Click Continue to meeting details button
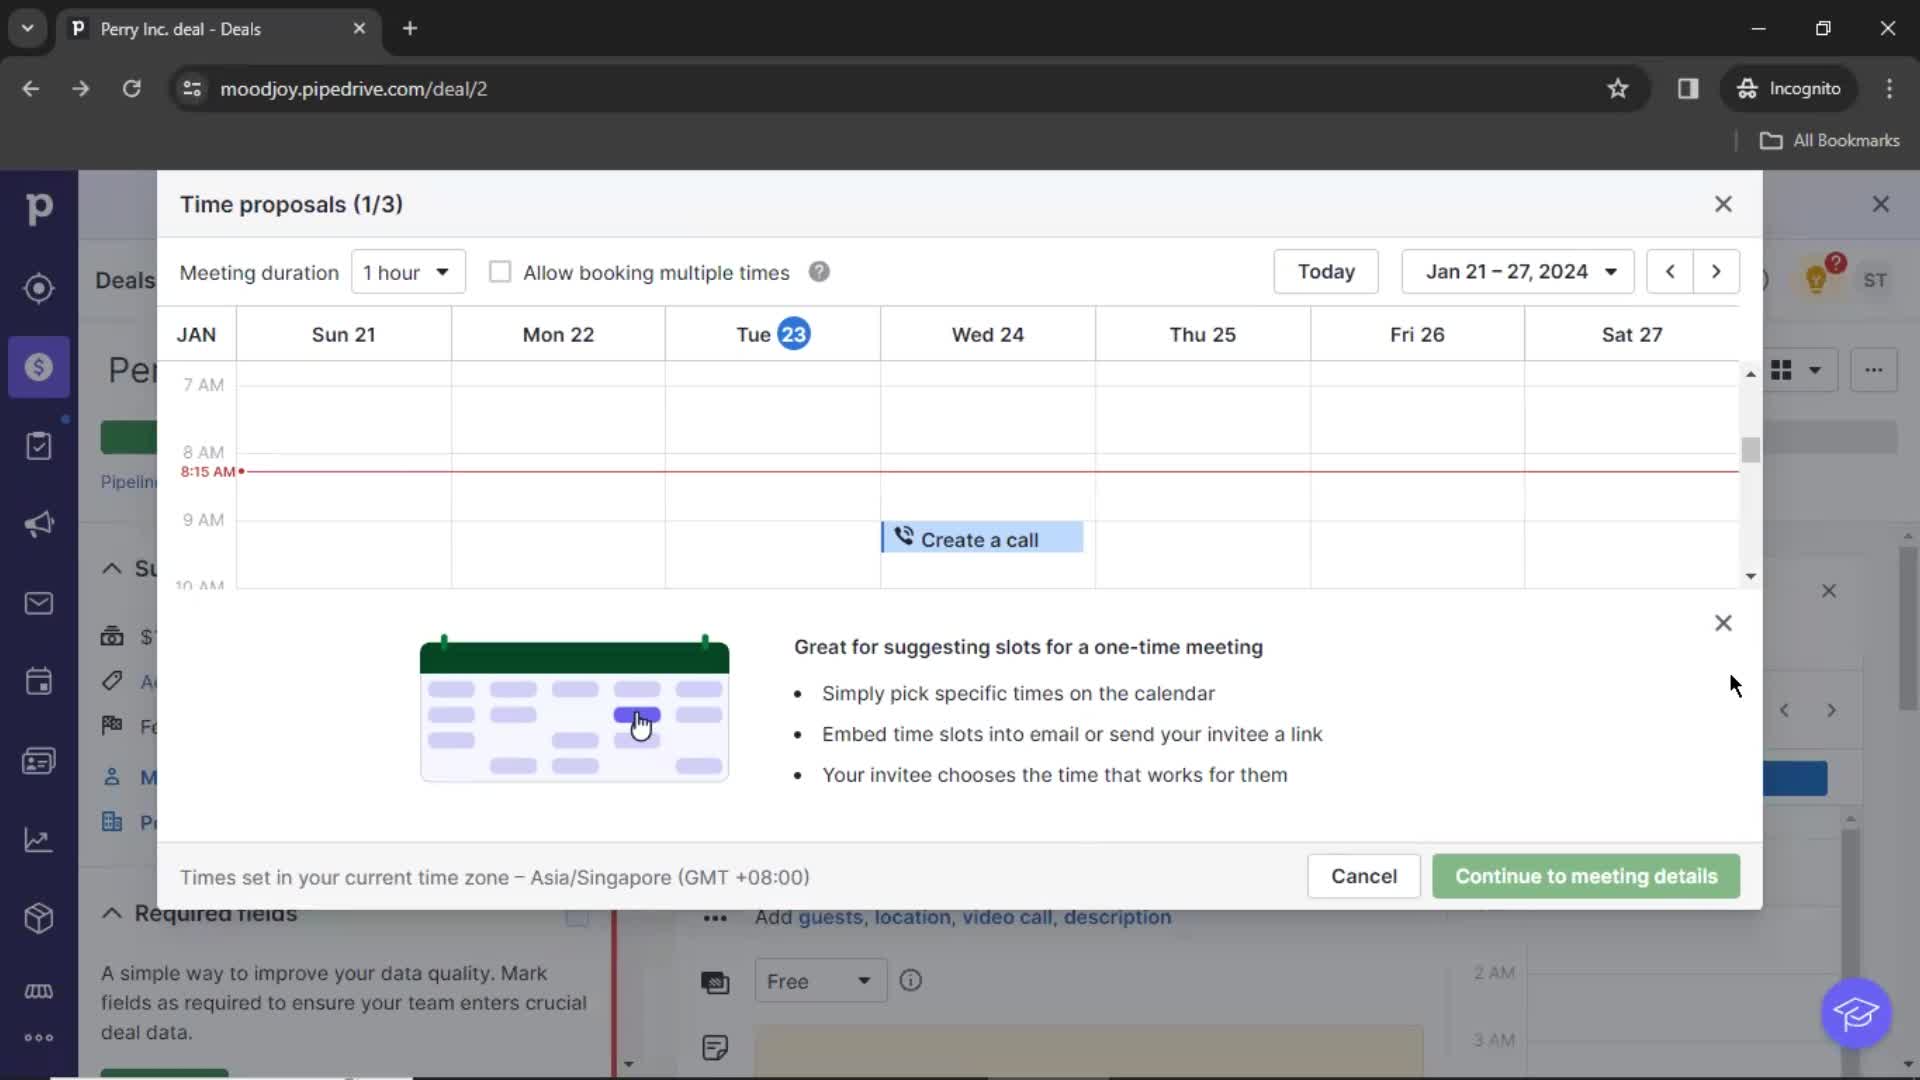The width and height of the screenshot is (1920, 1080). pos(1586,876)
